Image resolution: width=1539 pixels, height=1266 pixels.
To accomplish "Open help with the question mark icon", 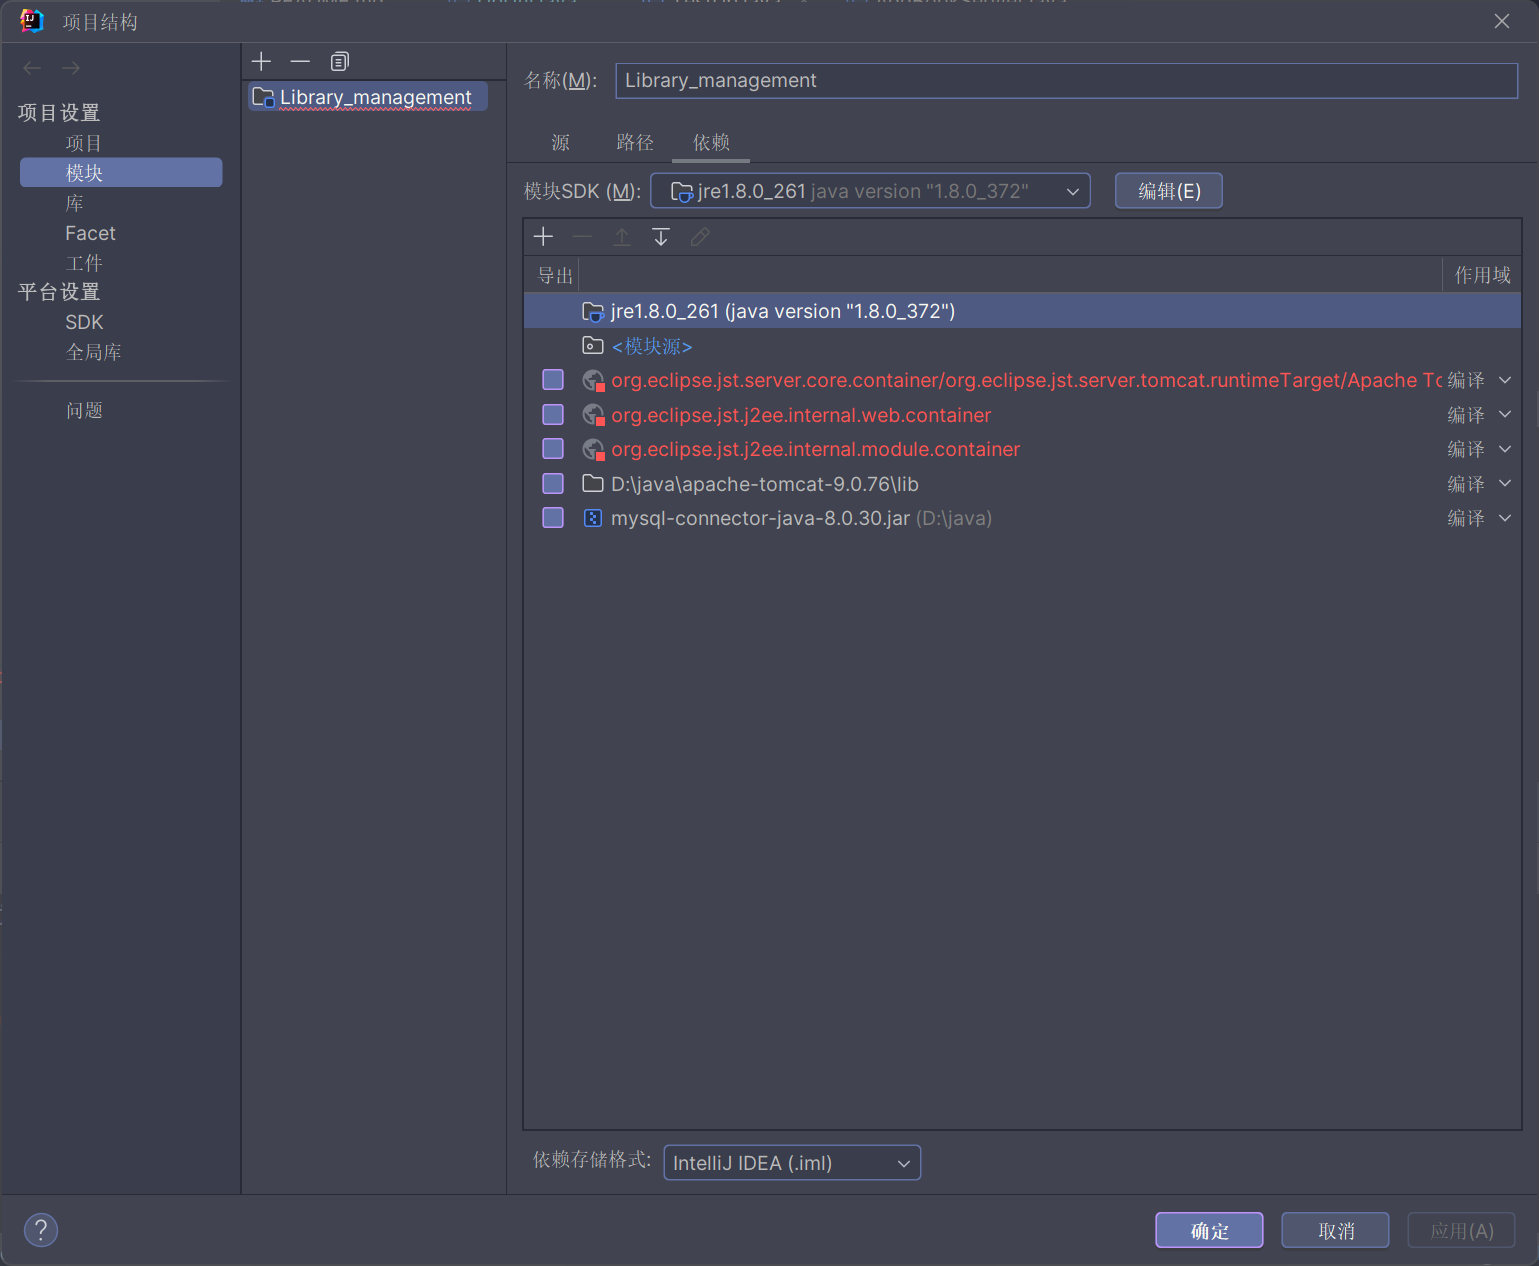I will (x=41, y=1230).
